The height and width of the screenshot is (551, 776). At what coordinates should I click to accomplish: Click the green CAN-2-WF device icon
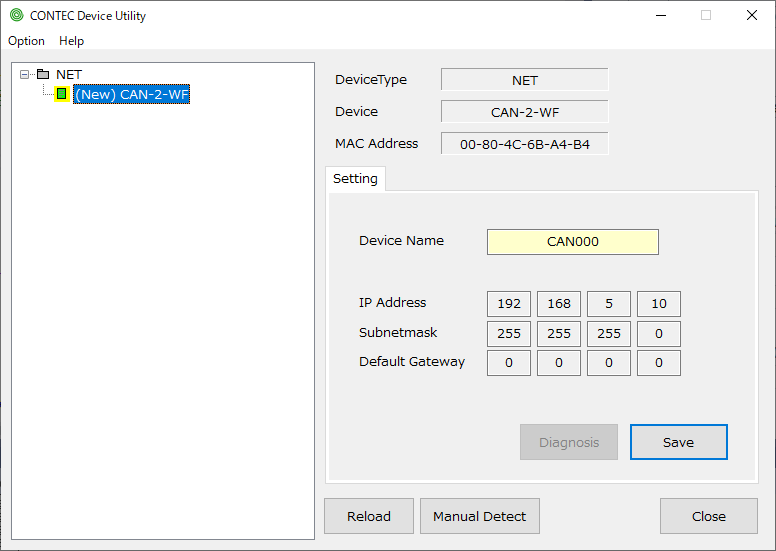[x=62, y=94]
